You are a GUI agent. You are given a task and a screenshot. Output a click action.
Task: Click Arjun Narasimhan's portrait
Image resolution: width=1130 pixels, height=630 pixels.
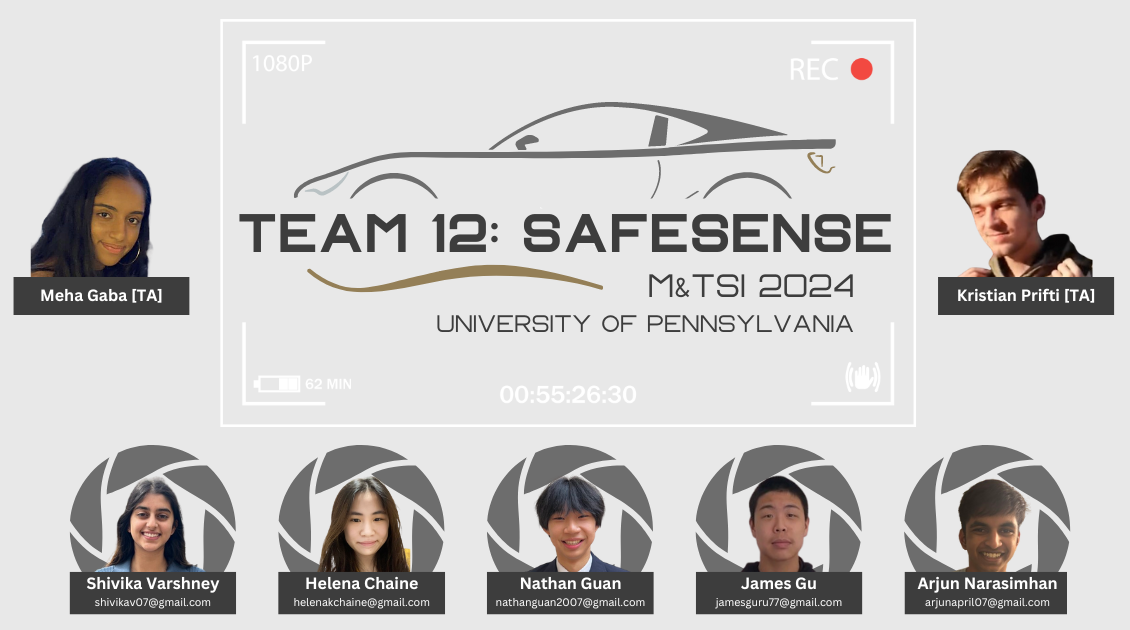pos(991,525)
